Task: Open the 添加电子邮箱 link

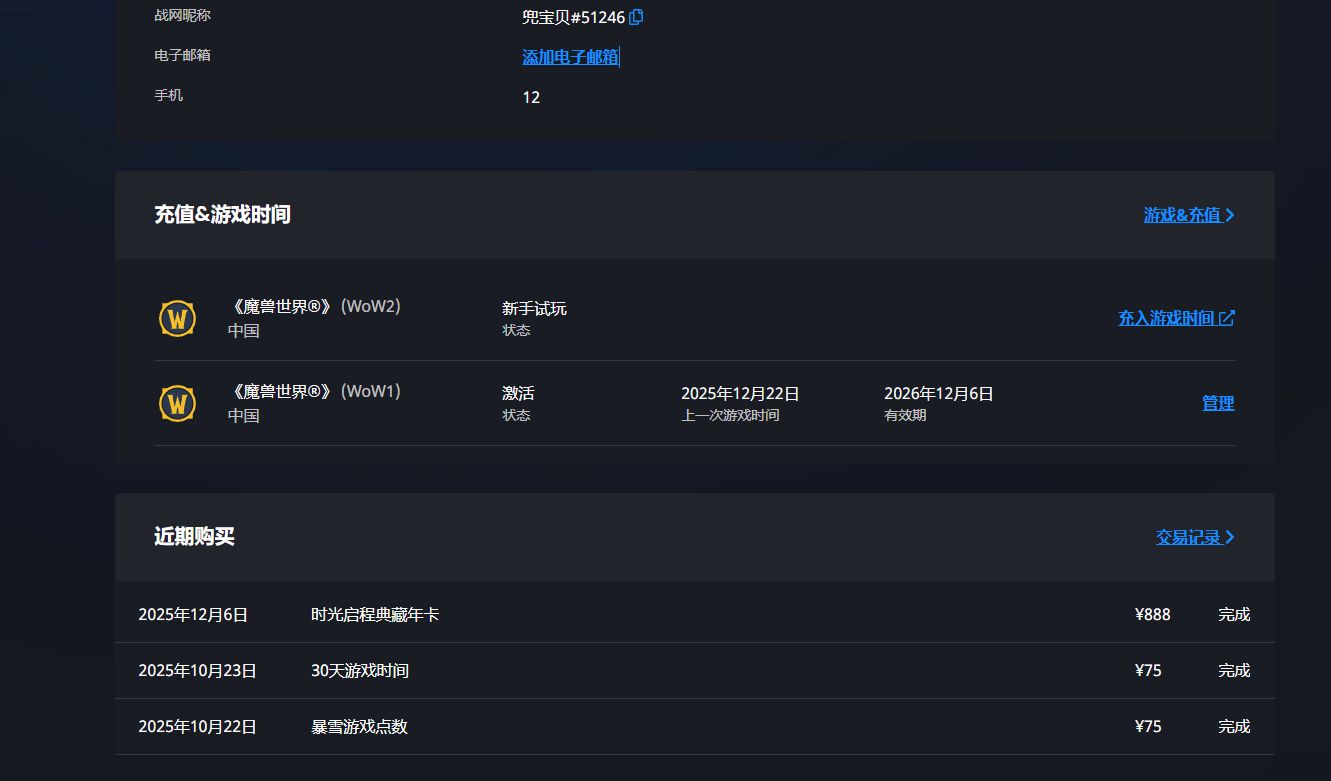Action: [570, 57]
